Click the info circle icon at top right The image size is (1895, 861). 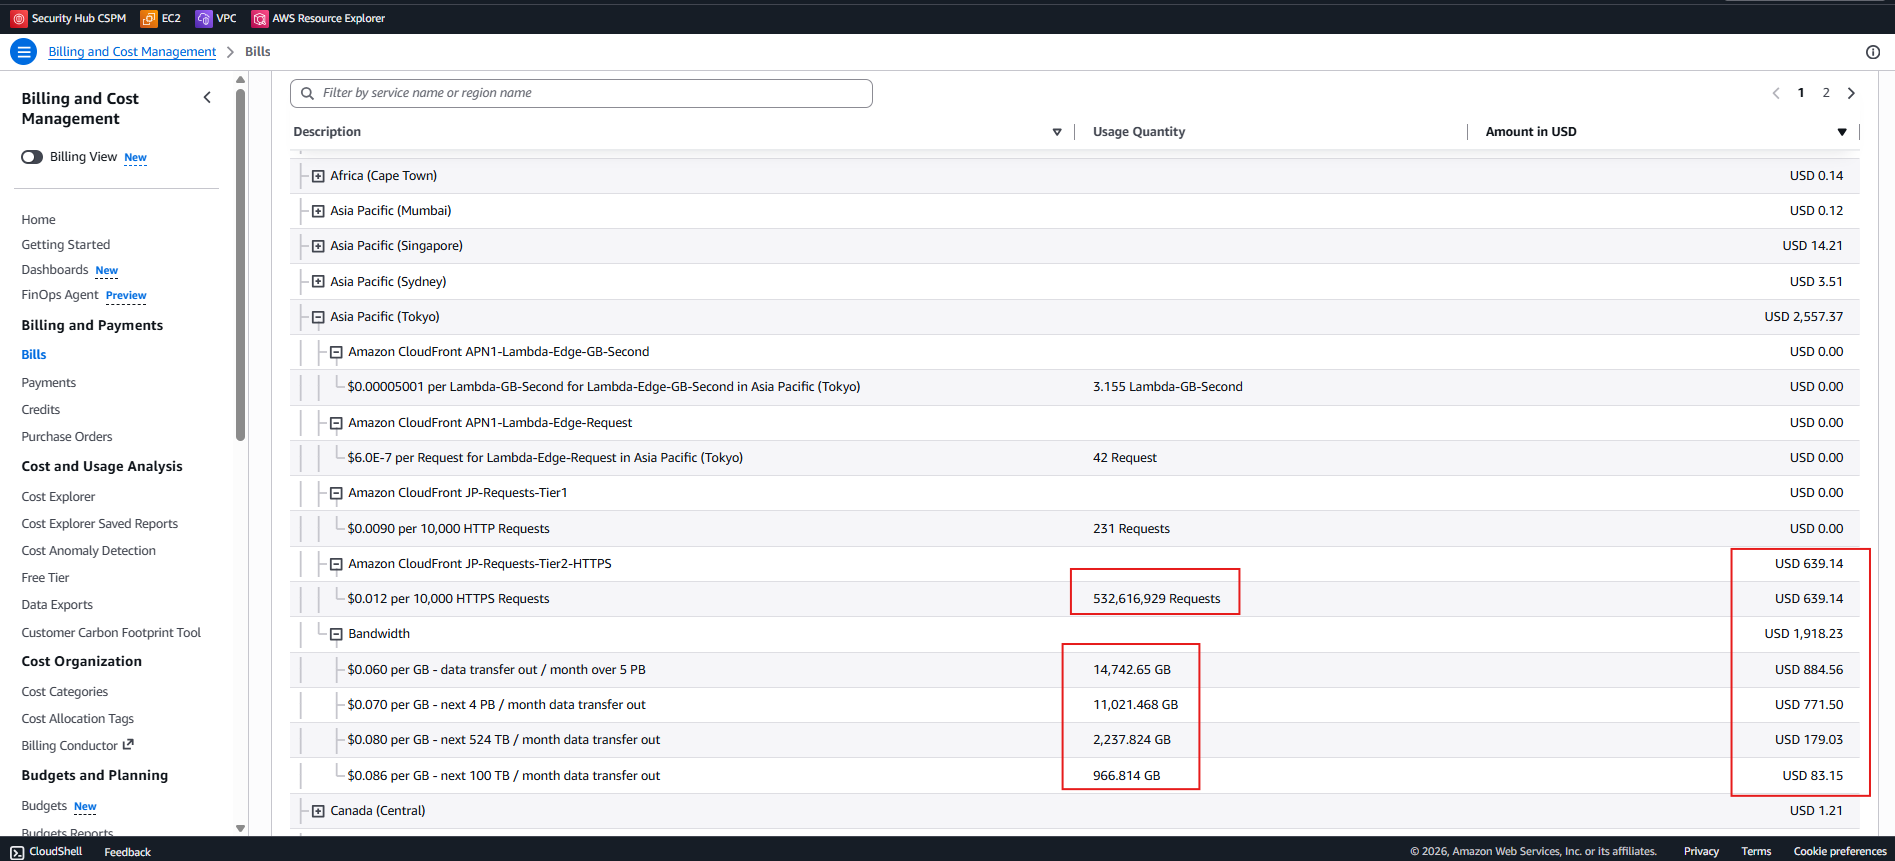[x=1873, y=52]
